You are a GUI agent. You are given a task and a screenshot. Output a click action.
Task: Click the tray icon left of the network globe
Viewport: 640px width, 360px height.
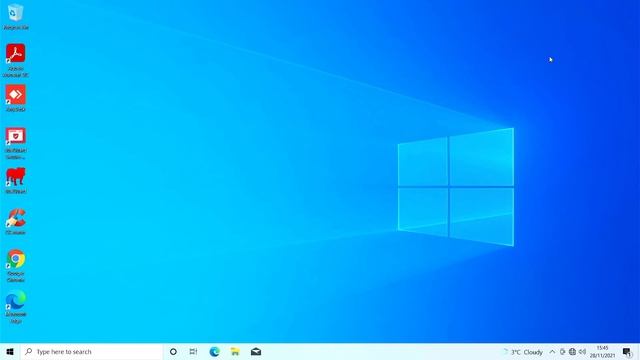[x=562, y=352]
